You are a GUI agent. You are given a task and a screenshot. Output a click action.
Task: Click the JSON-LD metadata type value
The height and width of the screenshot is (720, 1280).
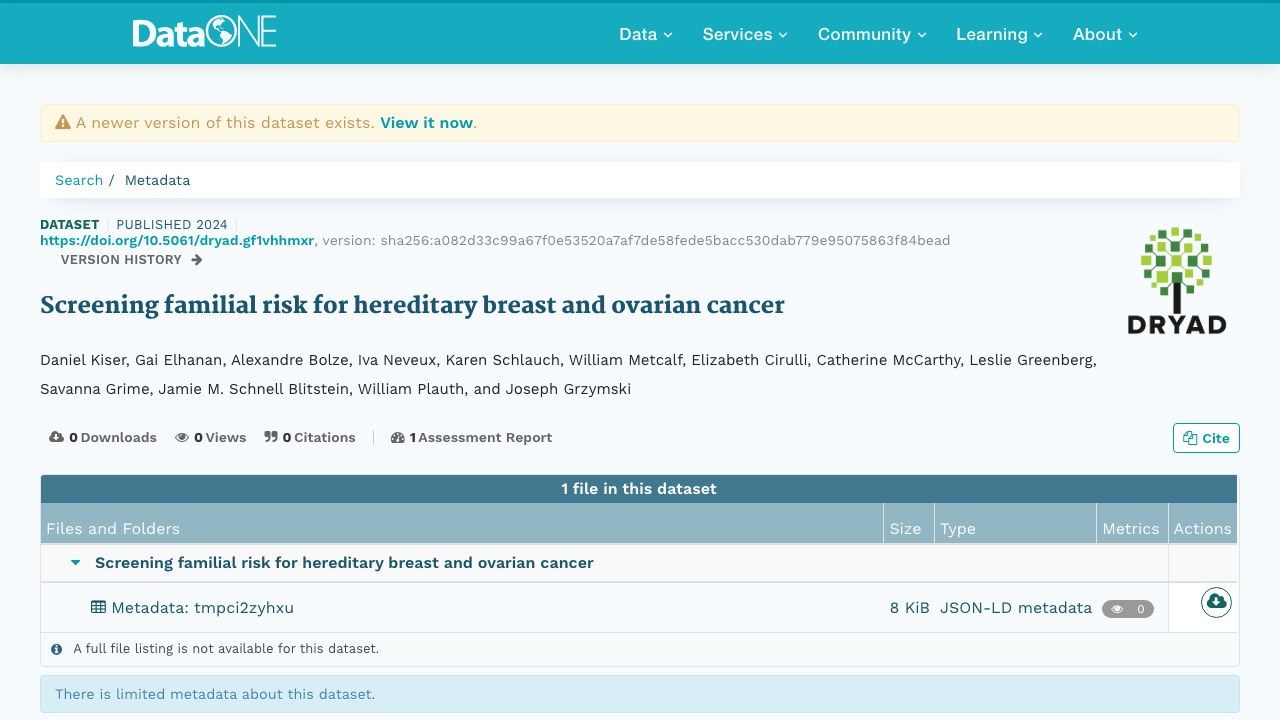point(1016,607)
